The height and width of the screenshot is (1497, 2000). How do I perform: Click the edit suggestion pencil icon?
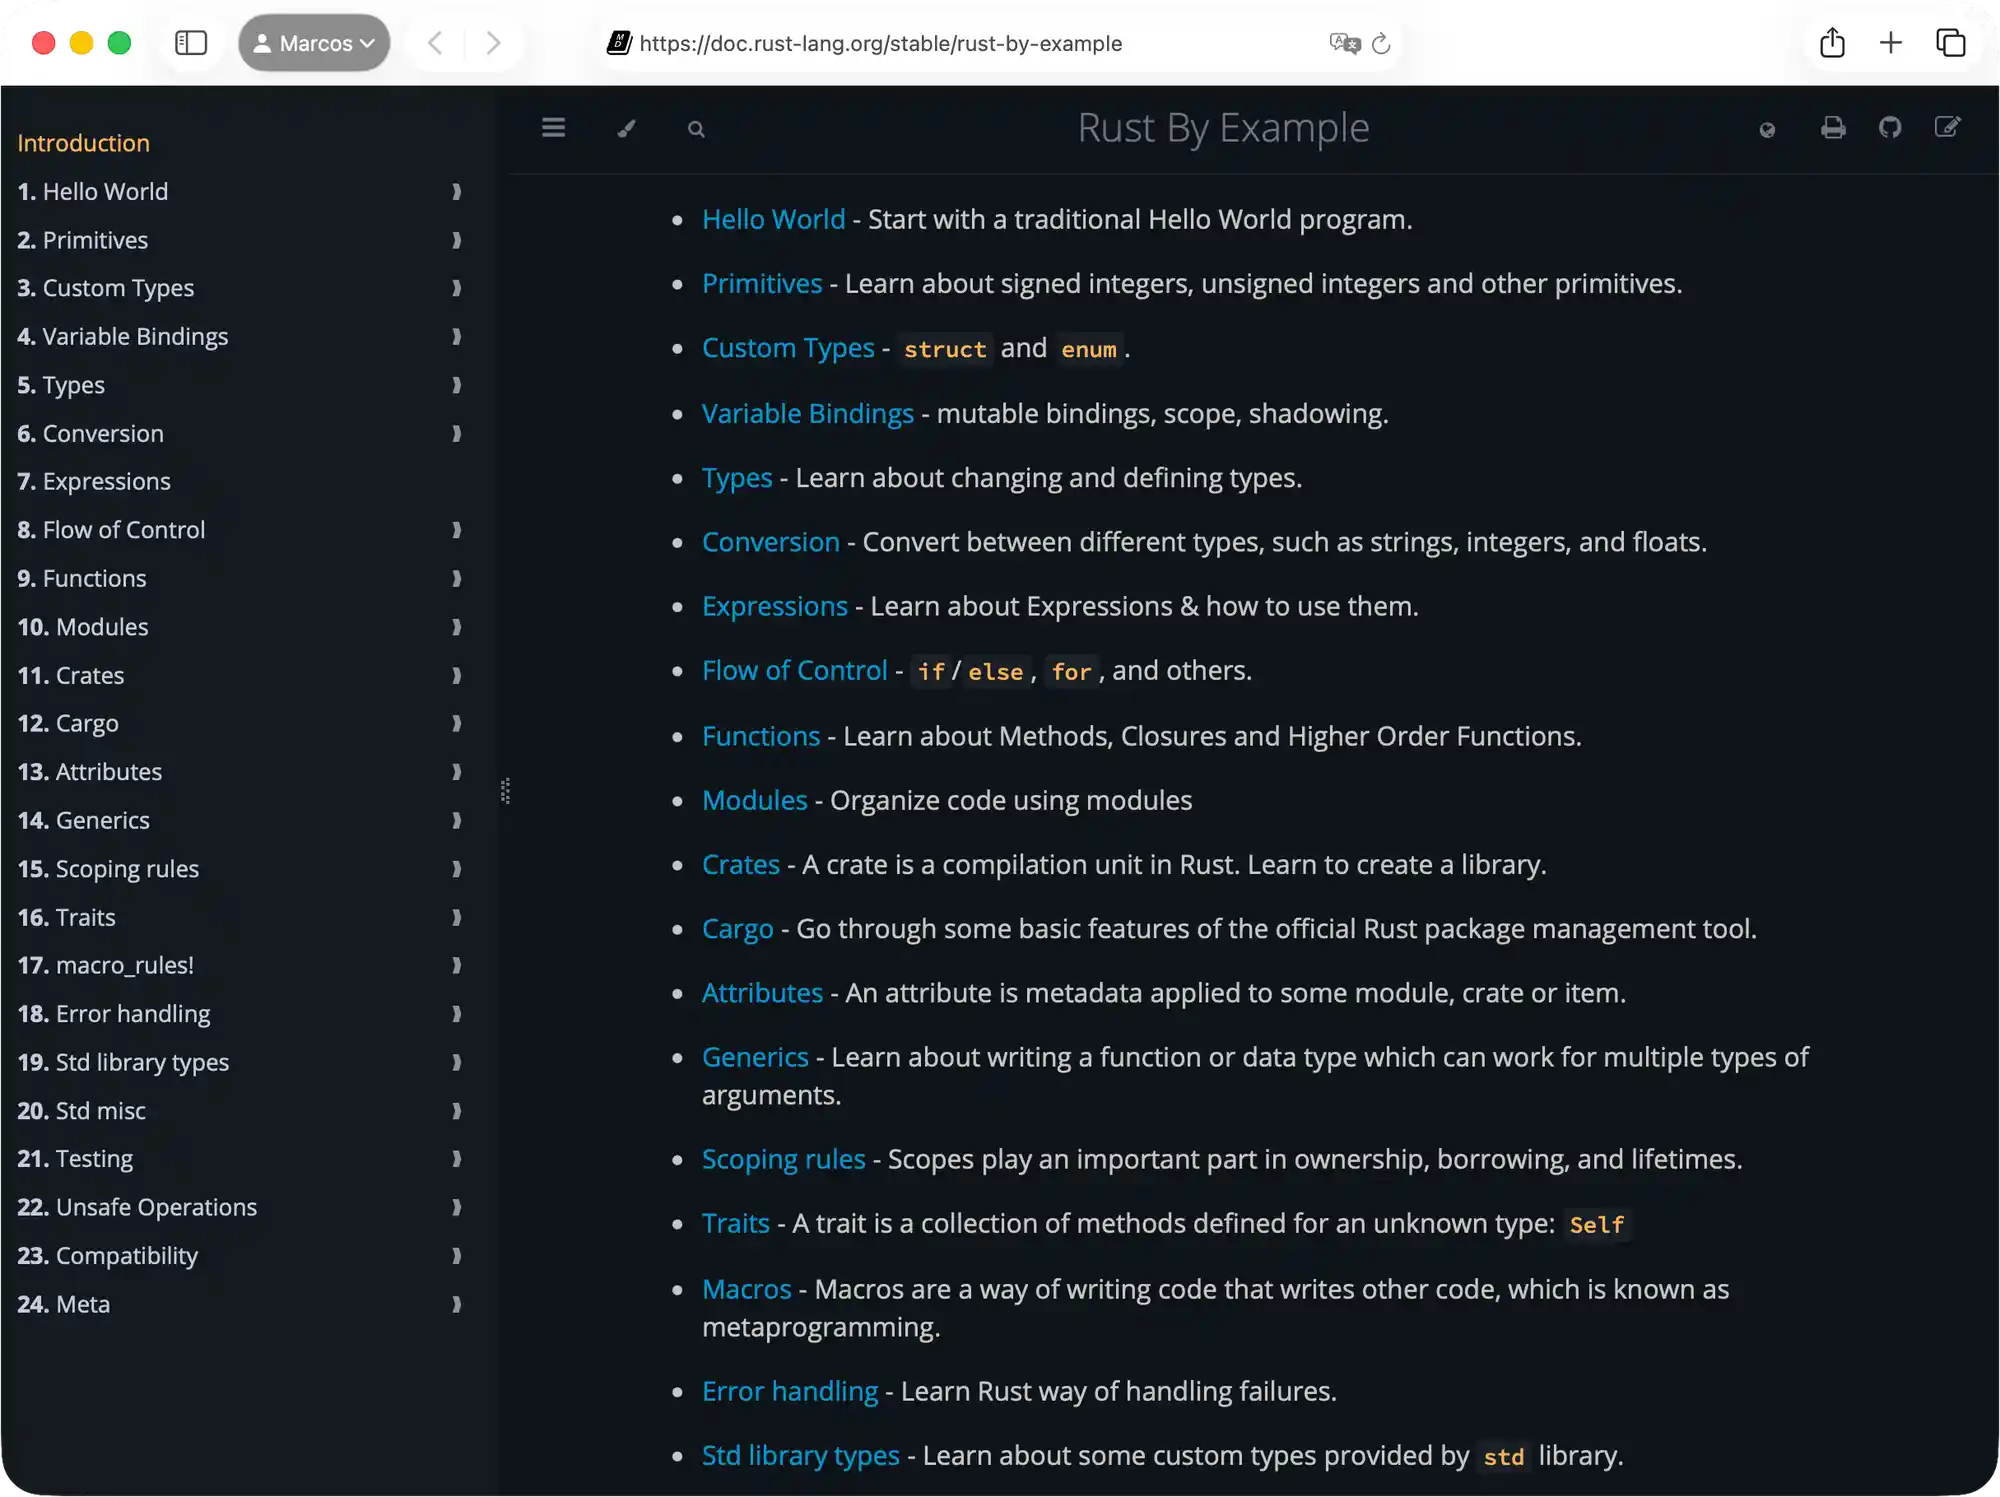1948,127
